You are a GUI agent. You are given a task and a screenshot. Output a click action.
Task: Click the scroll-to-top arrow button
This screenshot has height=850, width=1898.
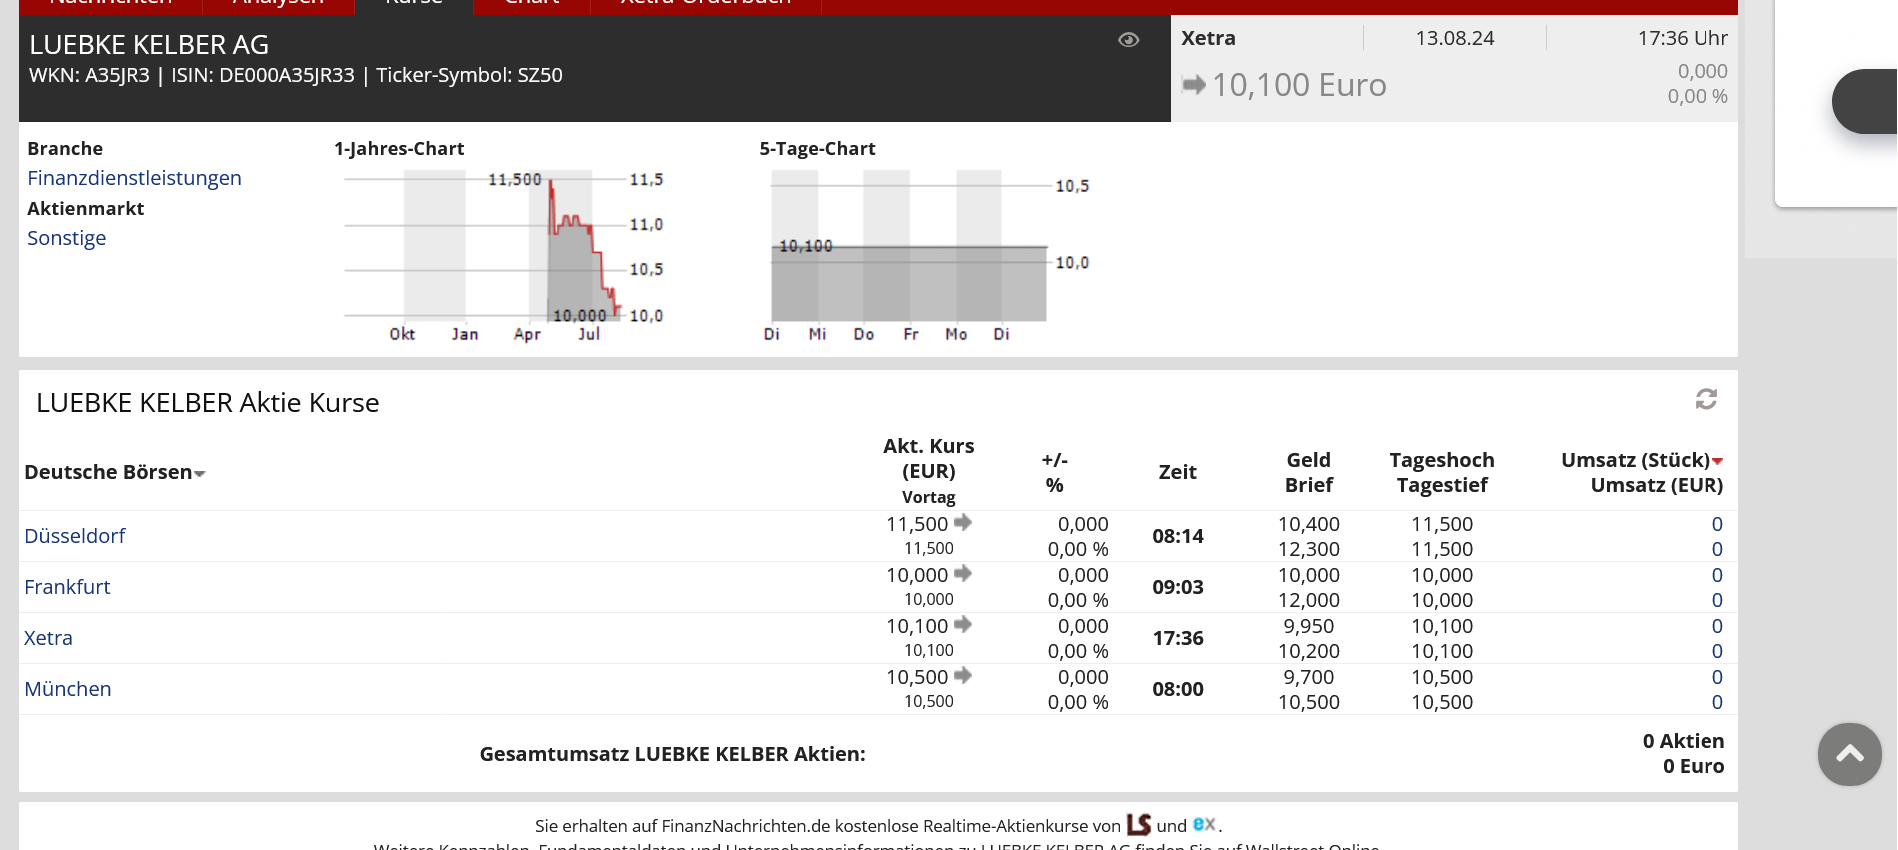tap(1849, 754)
